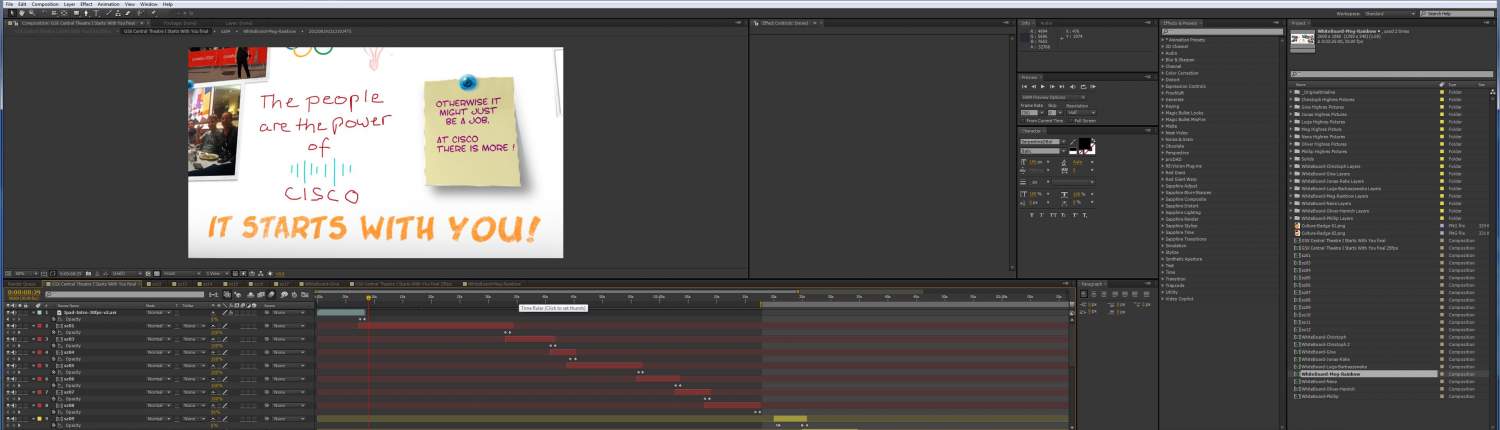
Task: Select the Selection tool in toolbar
Action: 12,13
